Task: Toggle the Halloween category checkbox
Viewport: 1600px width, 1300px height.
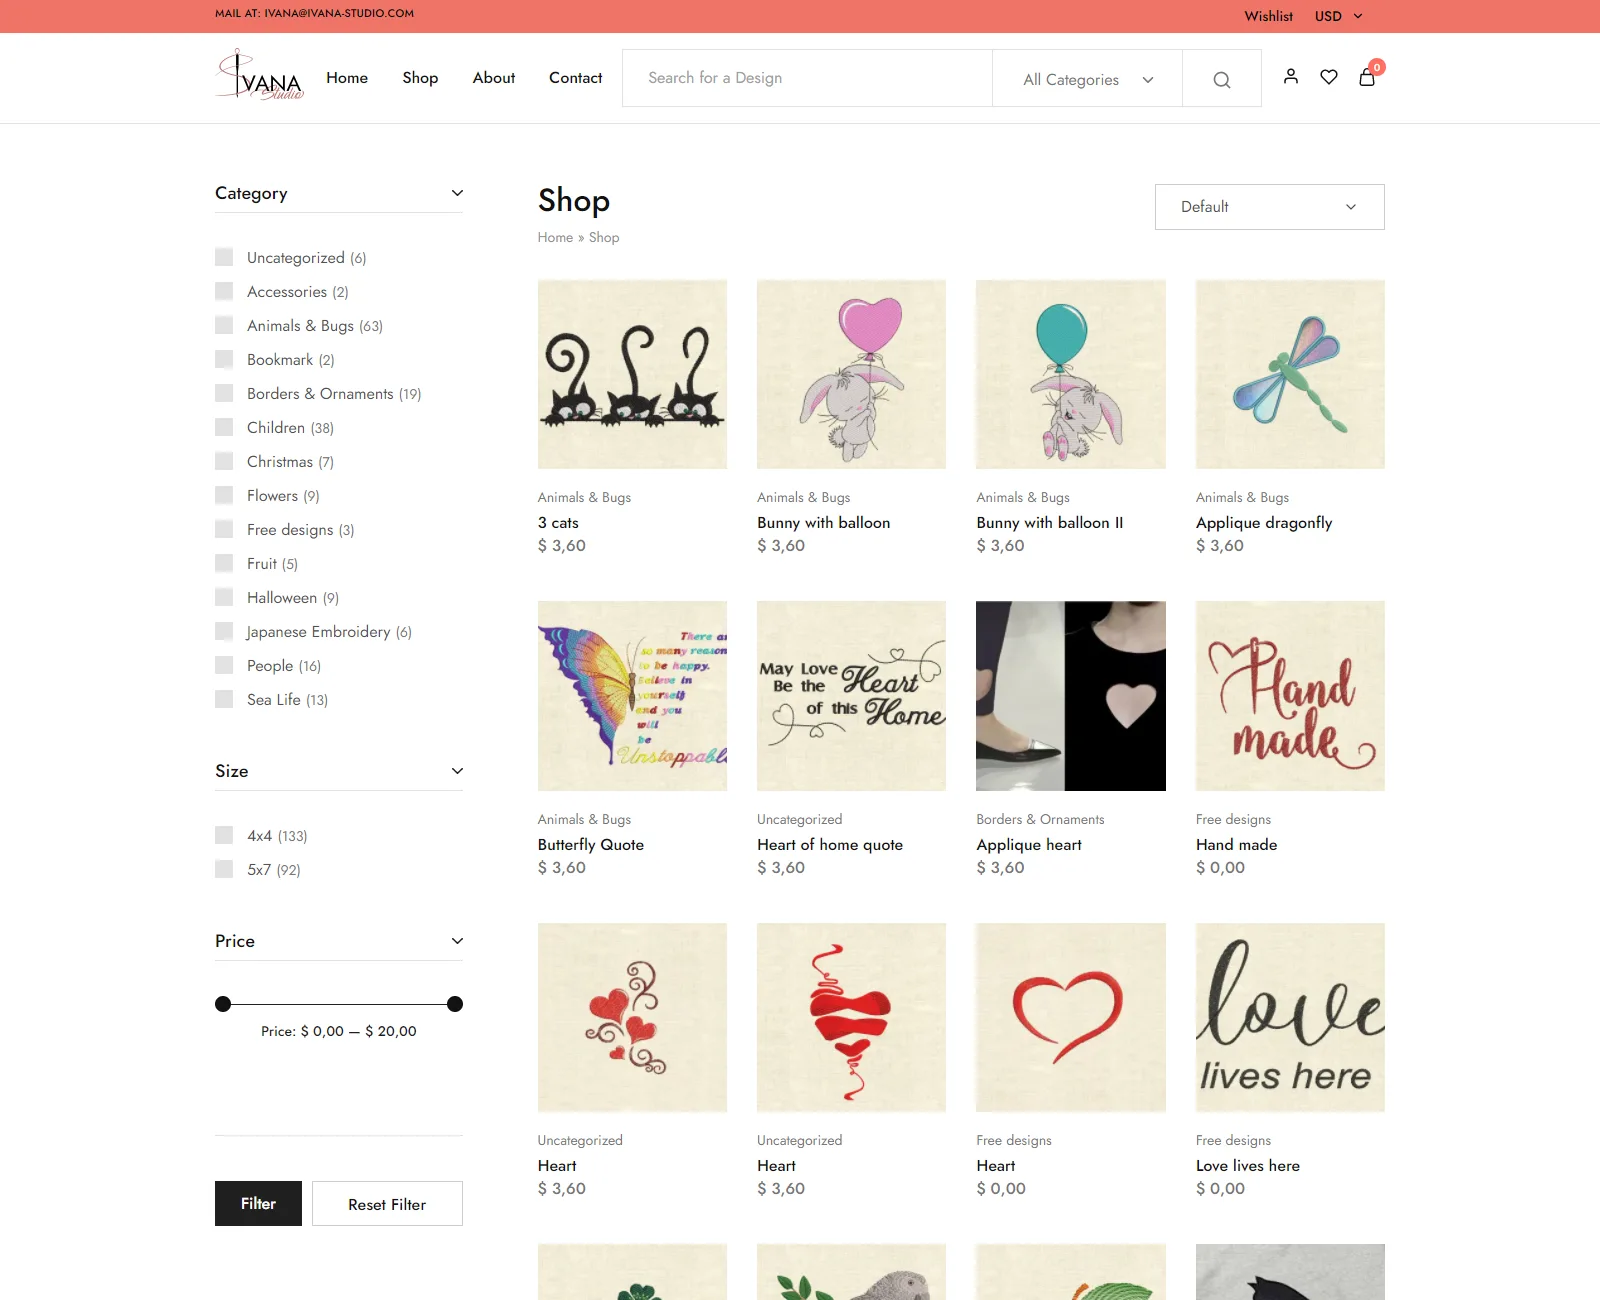Action: pyautogui.click(x=224, y=597)
